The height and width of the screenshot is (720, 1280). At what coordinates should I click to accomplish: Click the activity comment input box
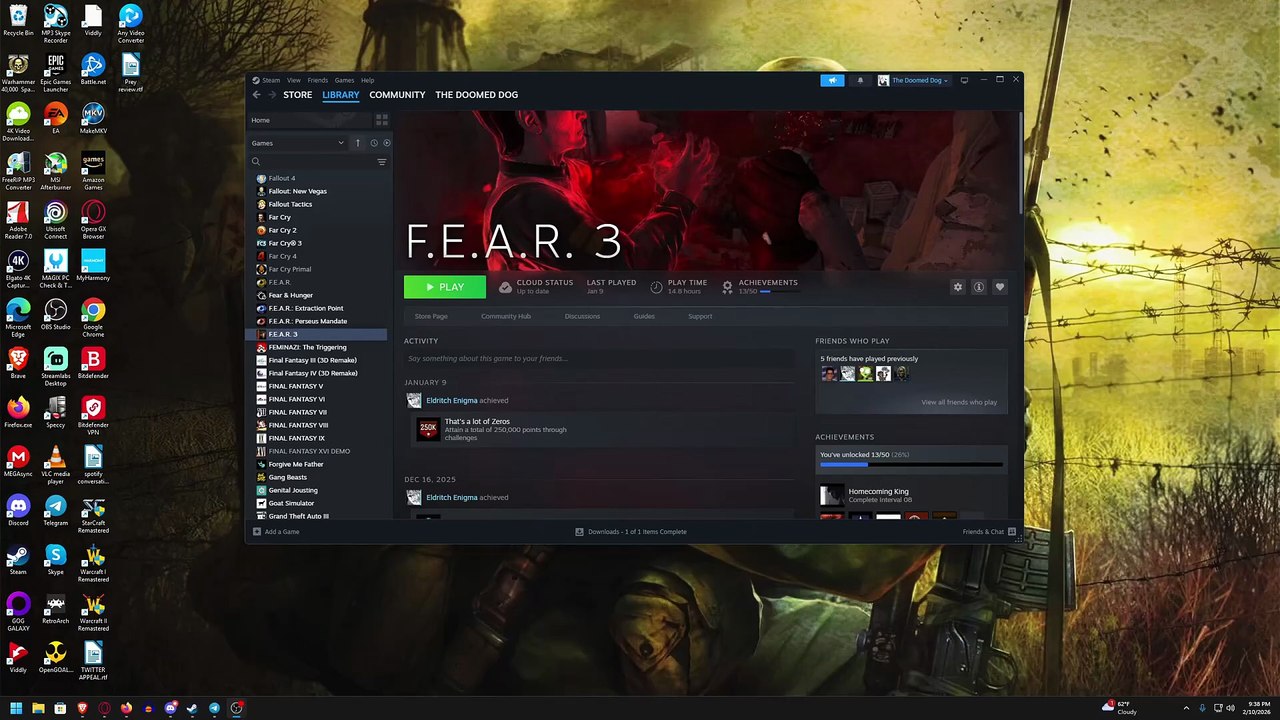point(600,358)
